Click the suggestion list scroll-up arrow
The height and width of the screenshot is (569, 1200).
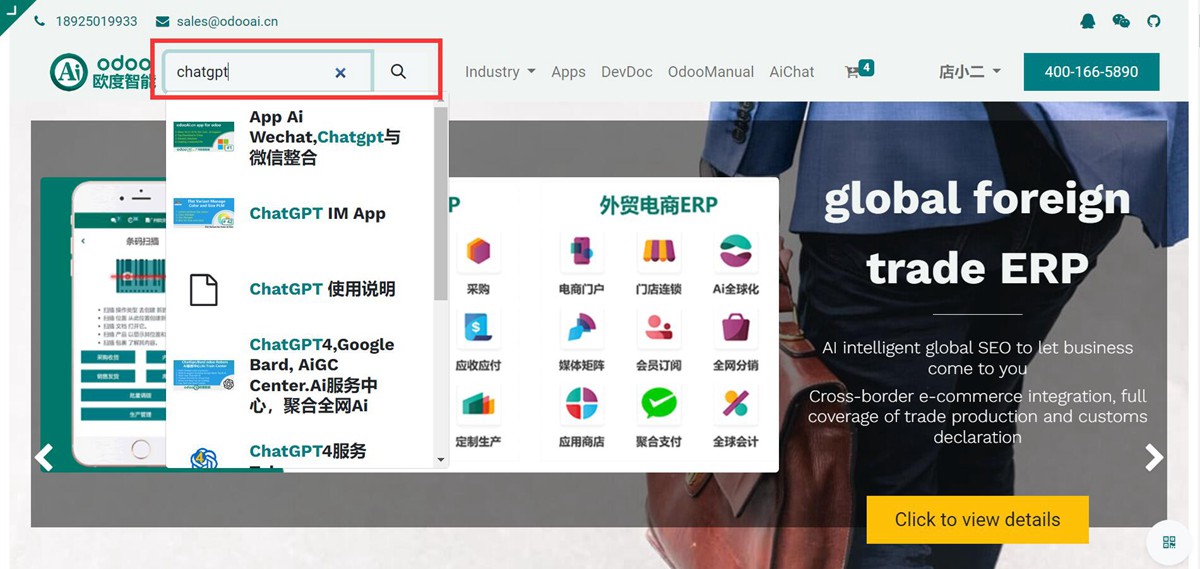tap(441, 101)
